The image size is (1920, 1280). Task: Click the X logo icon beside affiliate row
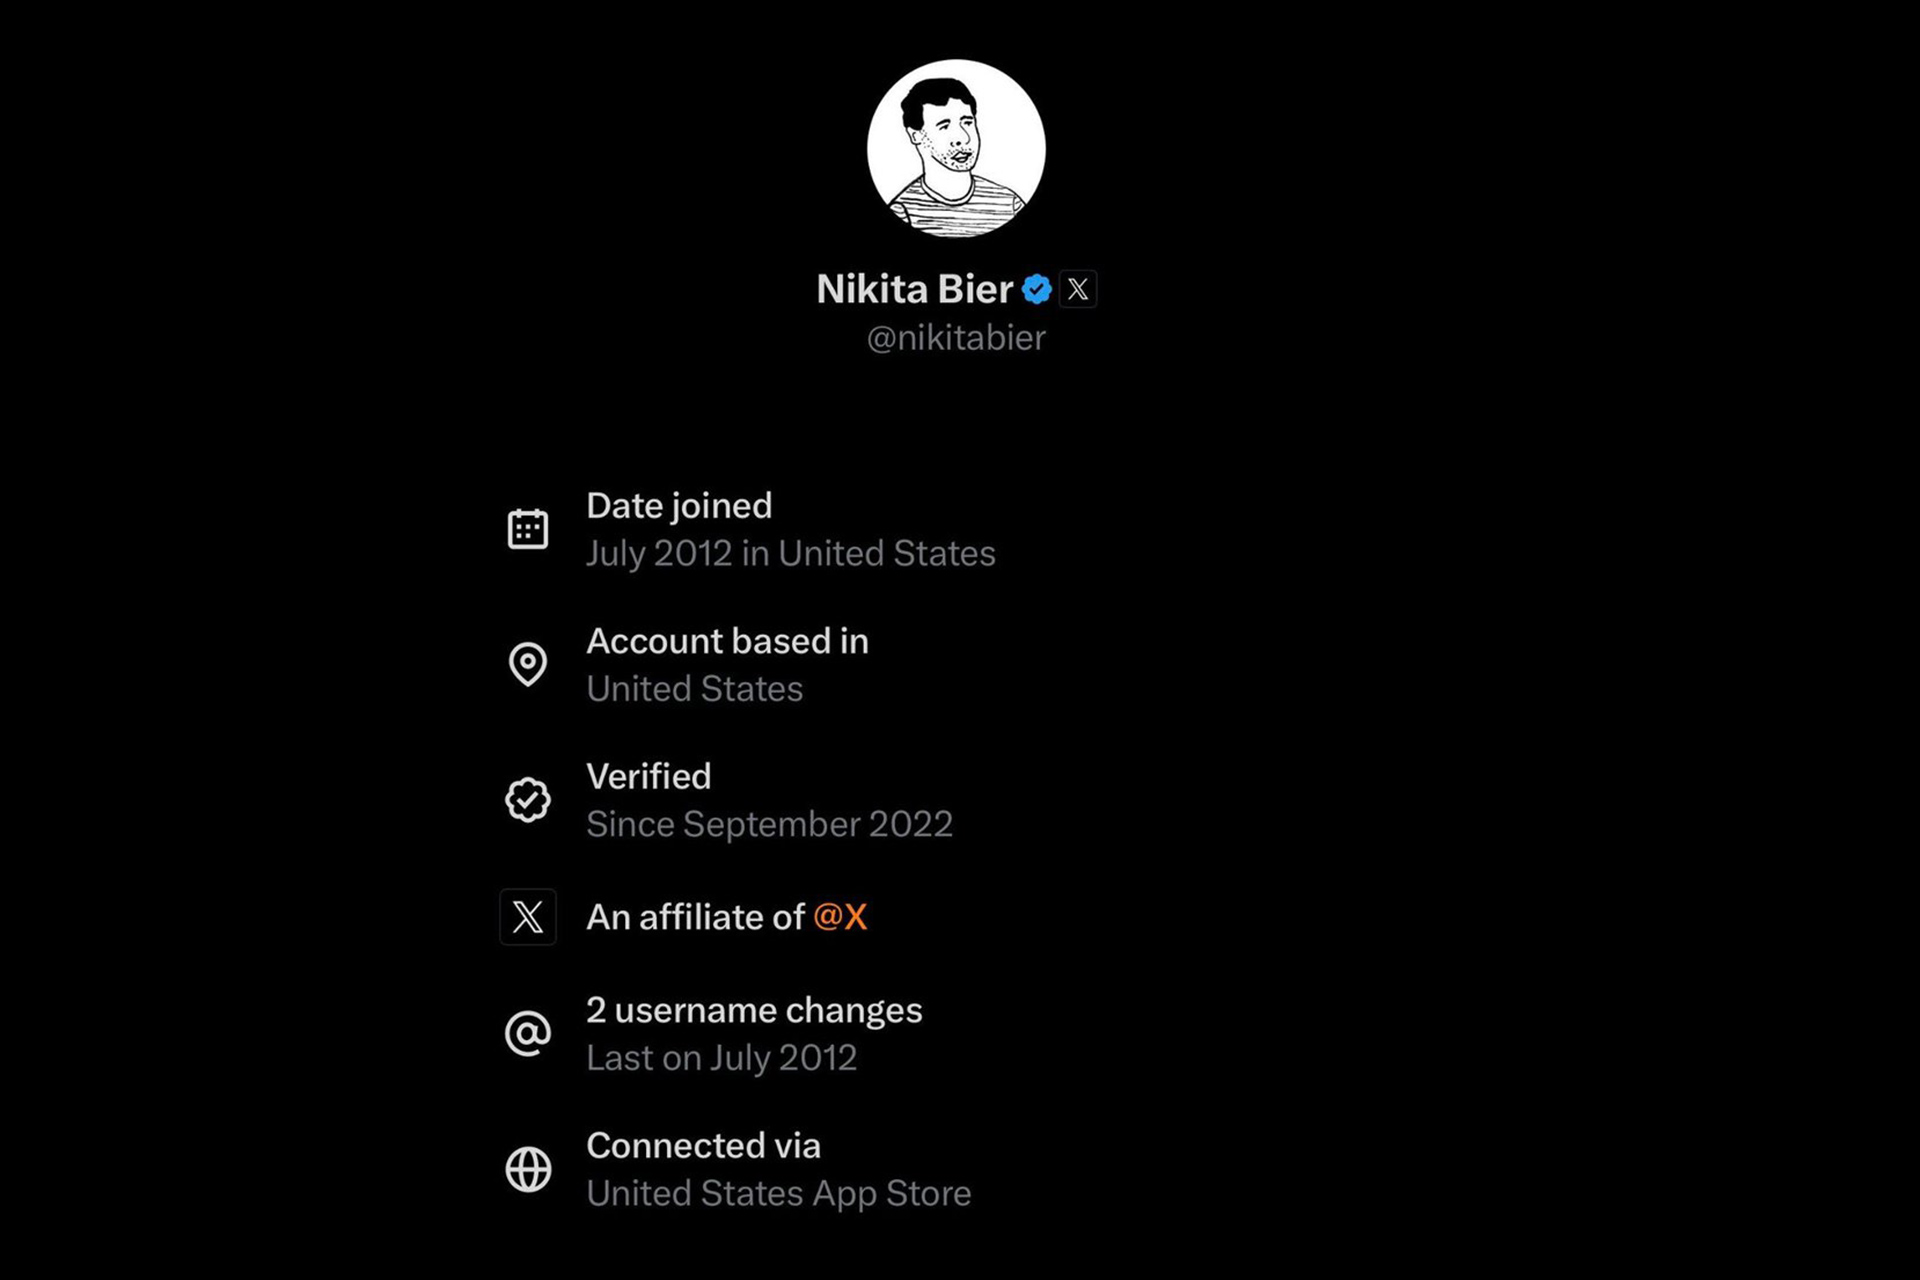[x=528, y=917]
